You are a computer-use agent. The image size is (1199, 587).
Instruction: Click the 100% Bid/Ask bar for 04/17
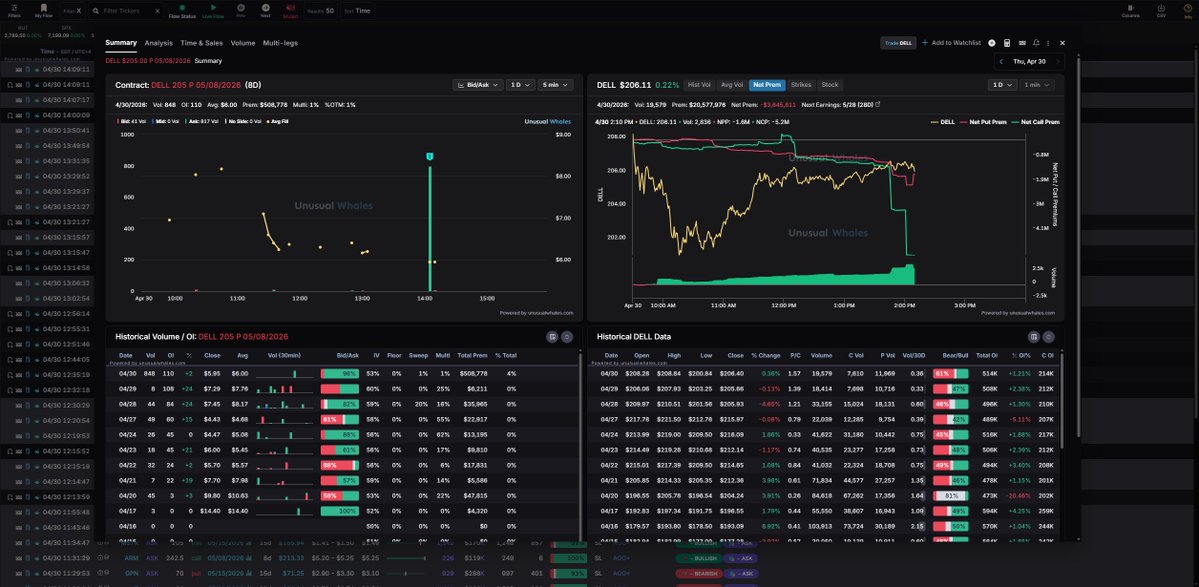click(340, 511)
